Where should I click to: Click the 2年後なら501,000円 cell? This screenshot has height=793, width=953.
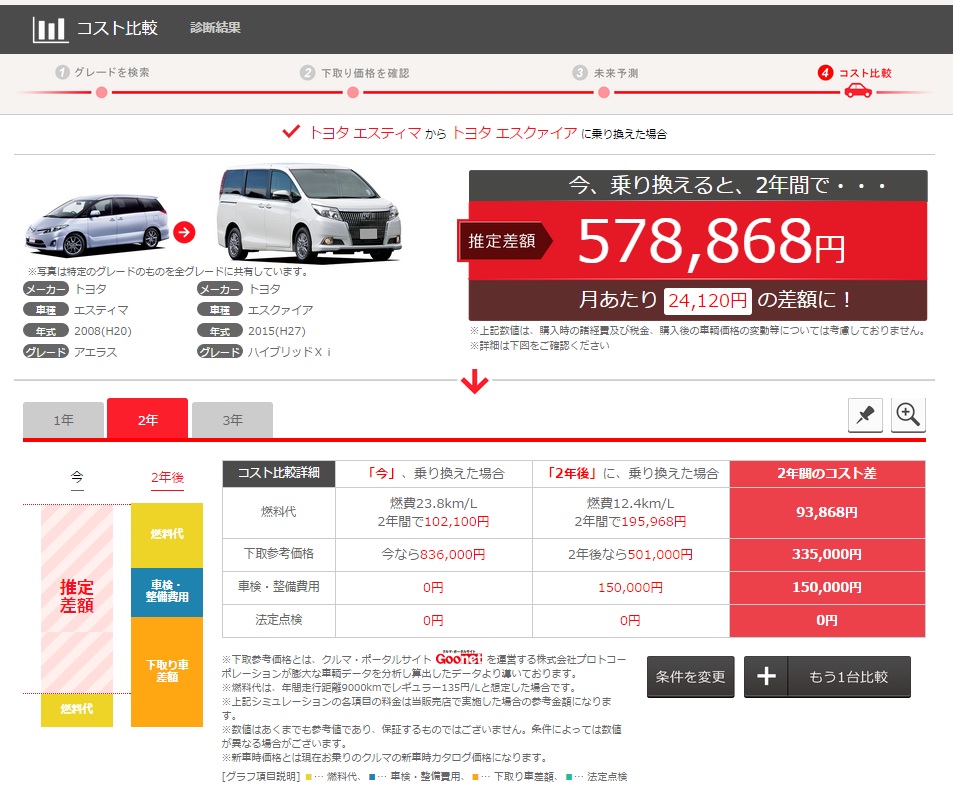[x=630, y=554]
